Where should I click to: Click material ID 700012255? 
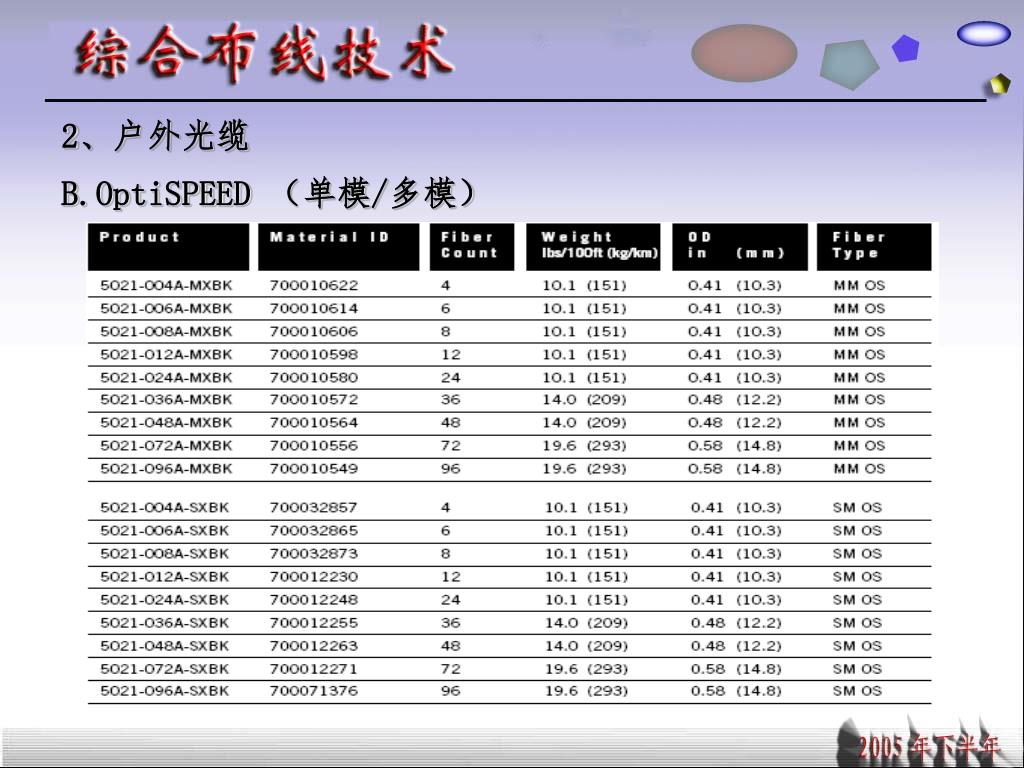coord(314,623)
